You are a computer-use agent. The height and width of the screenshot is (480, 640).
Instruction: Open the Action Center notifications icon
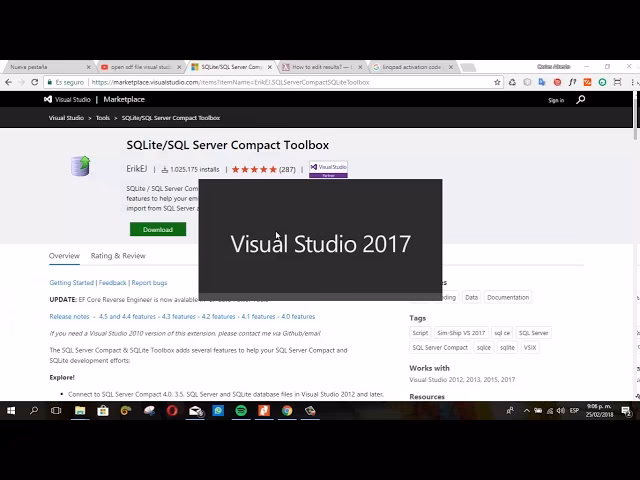626,411
